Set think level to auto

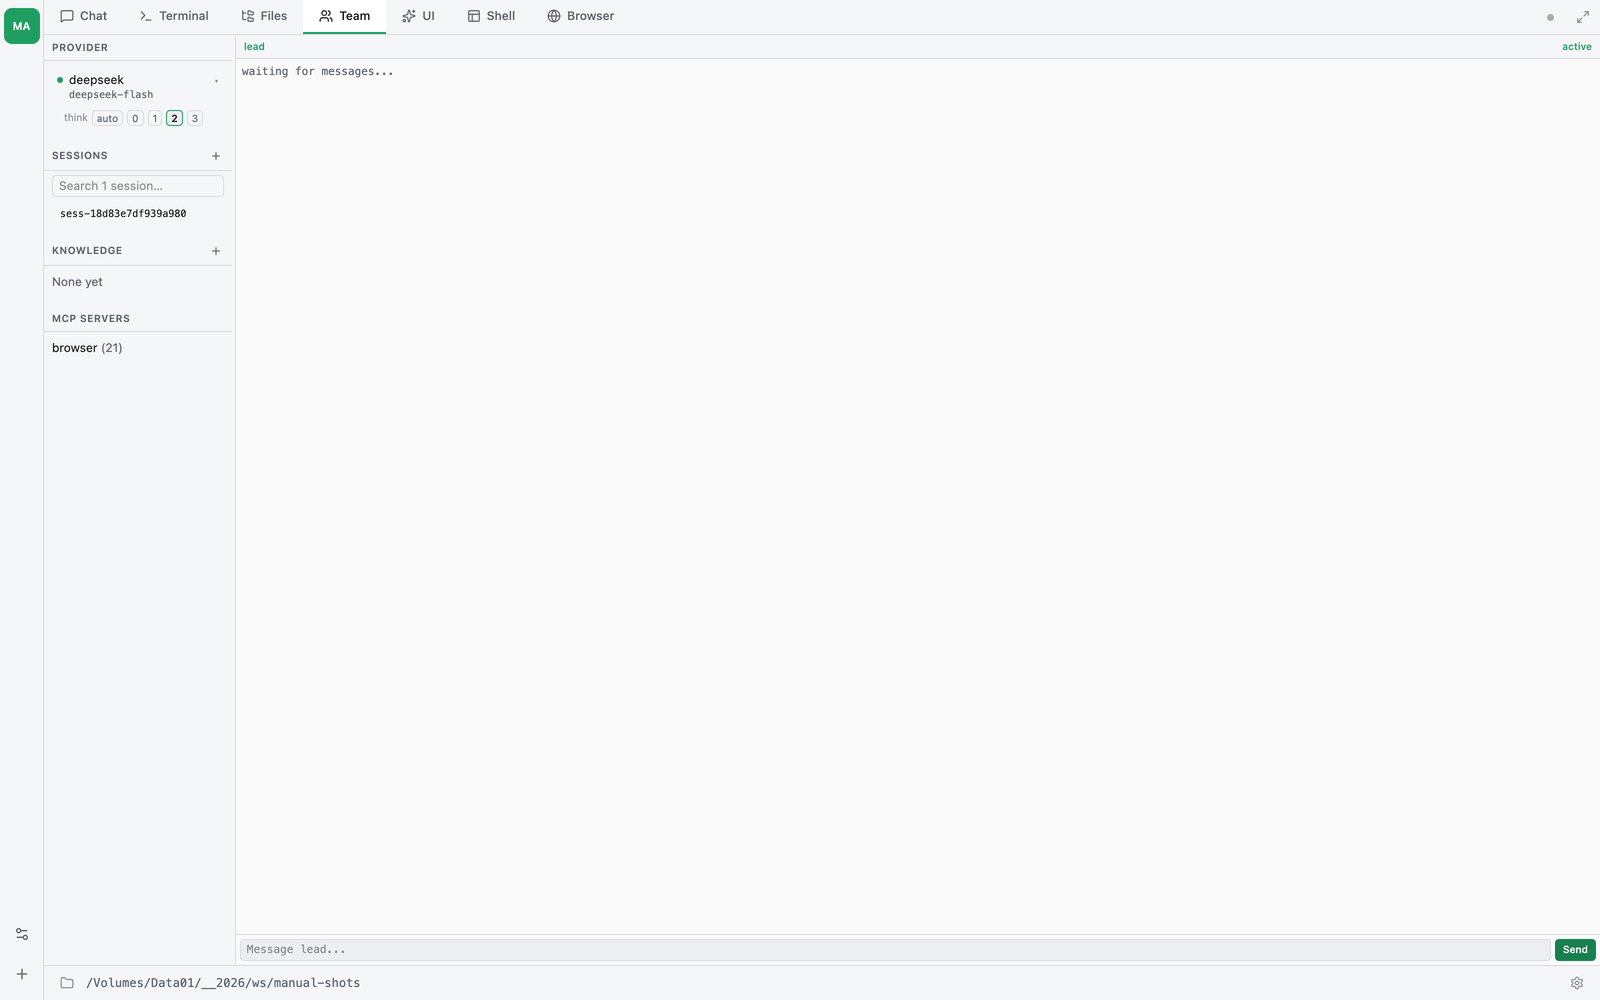pyautogui.click(x=107, y=118)
